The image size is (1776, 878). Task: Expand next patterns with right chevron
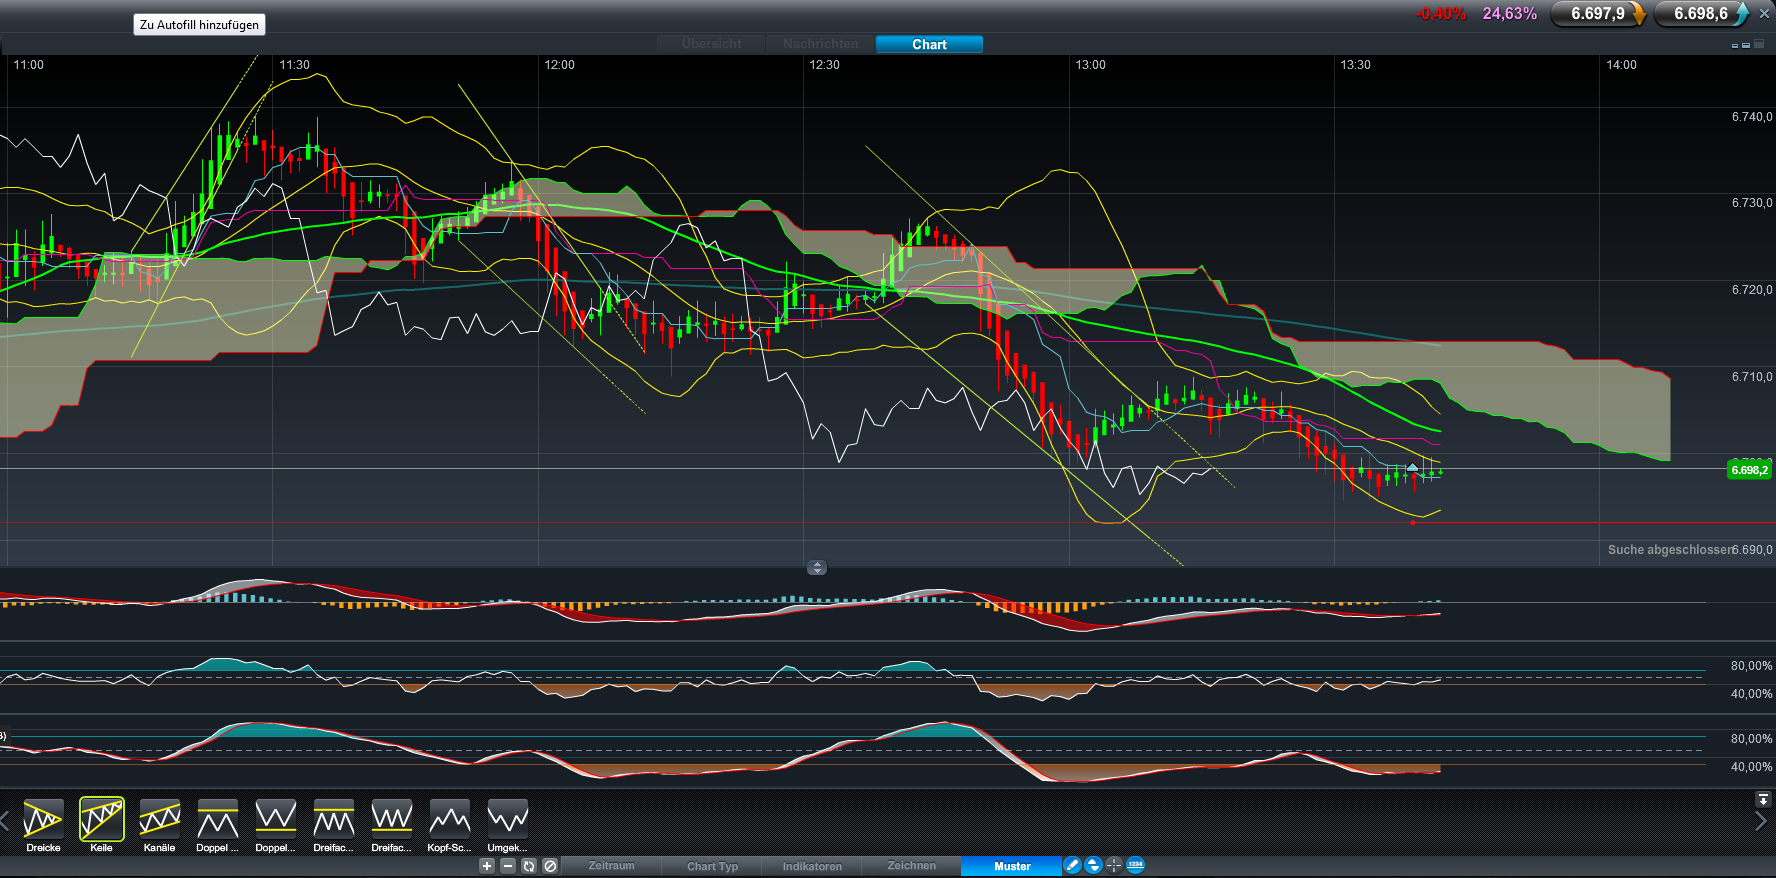[1762, 821]
